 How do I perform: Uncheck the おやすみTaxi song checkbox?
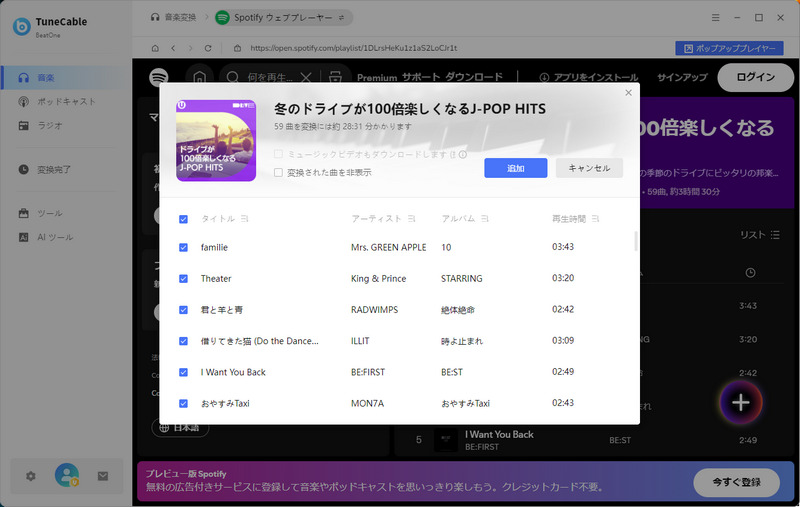point(183,403)
